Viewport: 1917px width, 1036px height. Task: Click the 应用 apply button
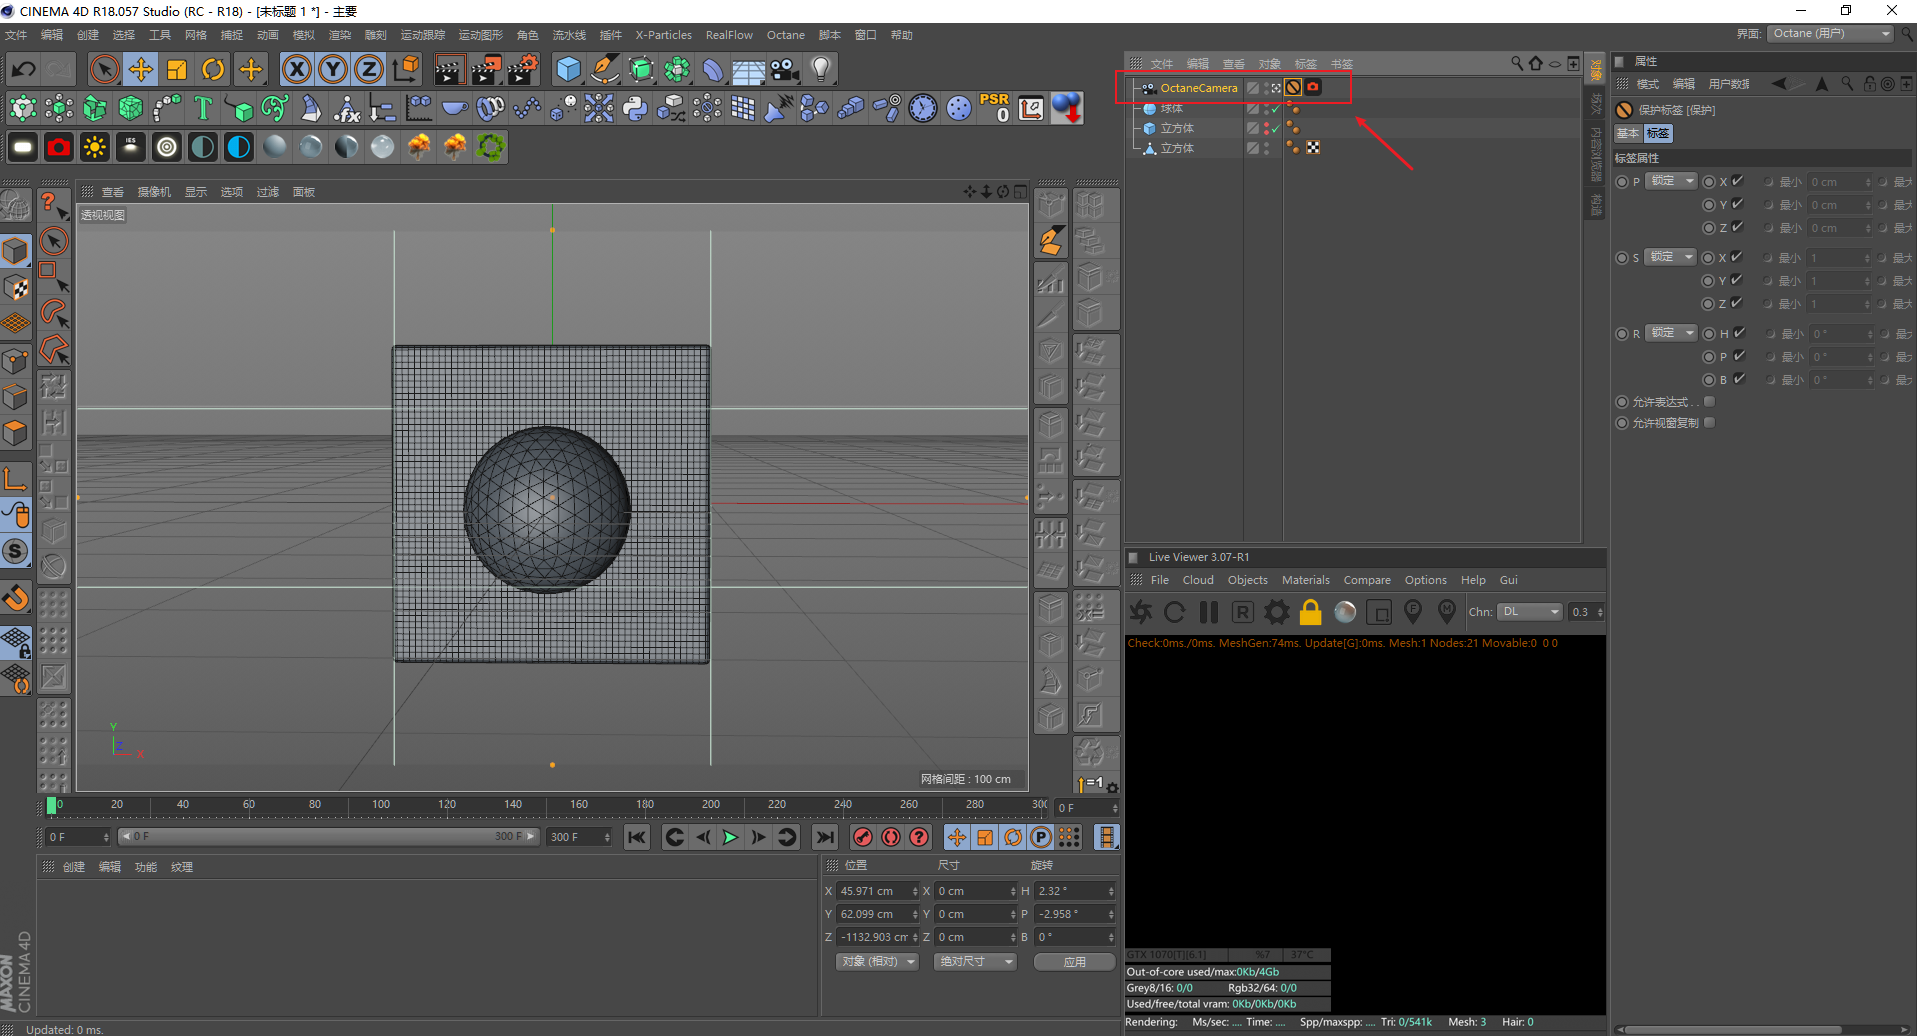click(x=1075, y=961)
